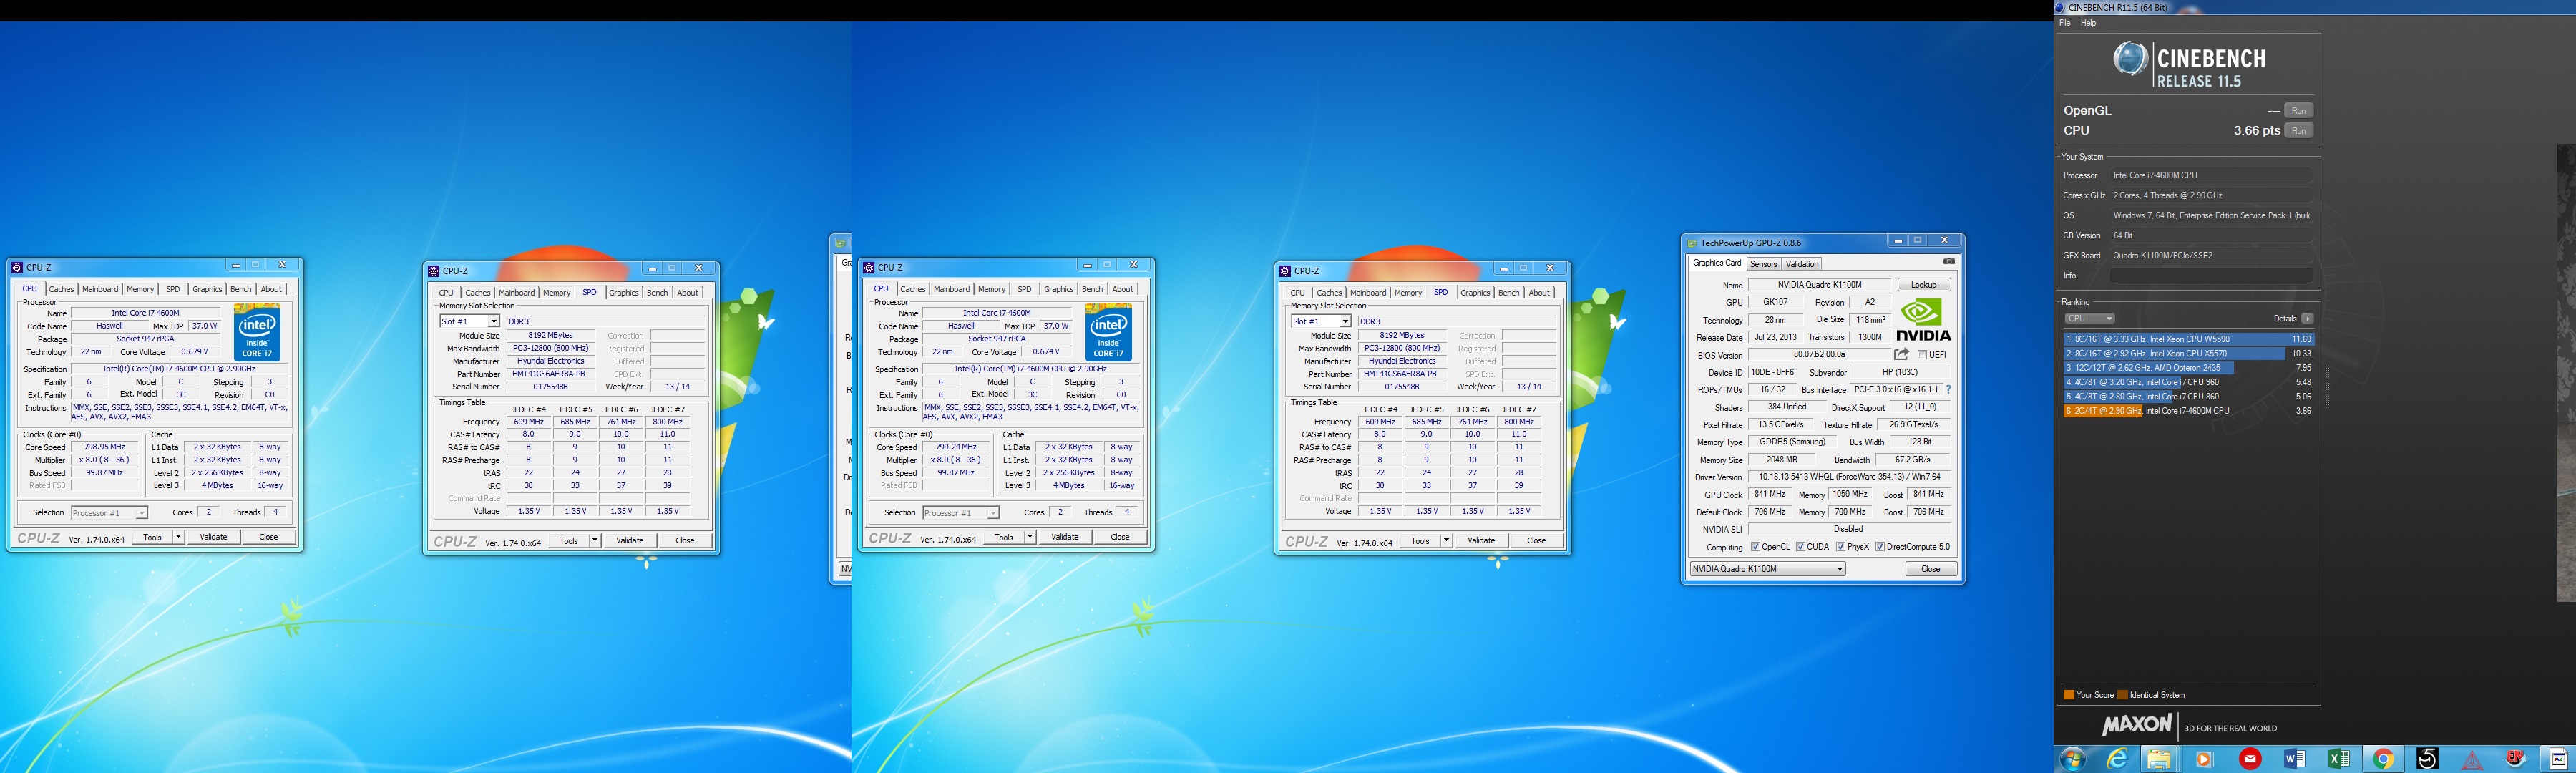This screenshot has width=2576, height=773.
Task: Open the Slot #1 dropdown in the SPD window beside GPU-Z
Action: (x=1320, y=321)
